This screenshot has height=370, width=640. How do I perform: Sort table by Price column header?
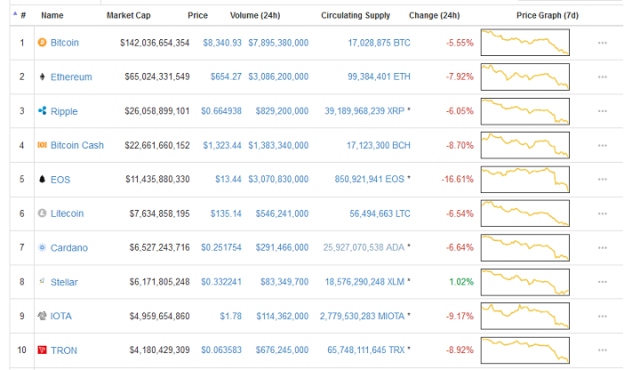click(x=198, y=16)
